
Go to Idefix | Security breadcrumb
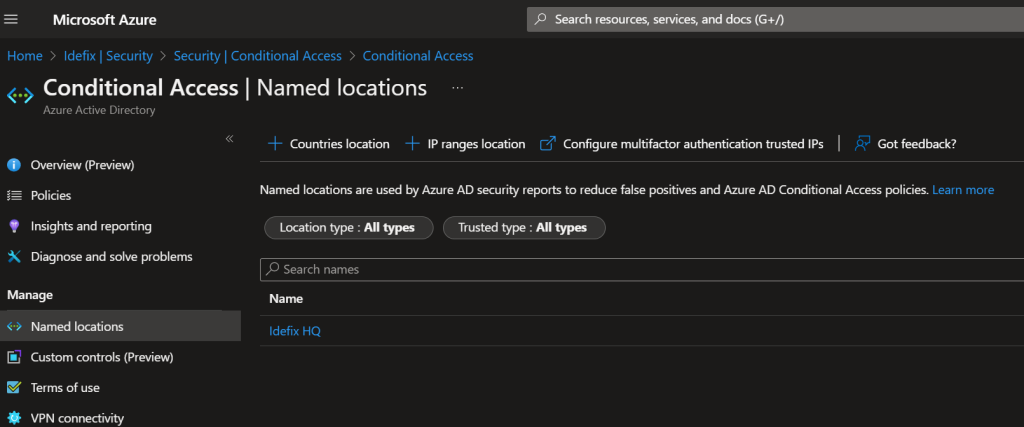pyautogui.click(x=108, y=56)
